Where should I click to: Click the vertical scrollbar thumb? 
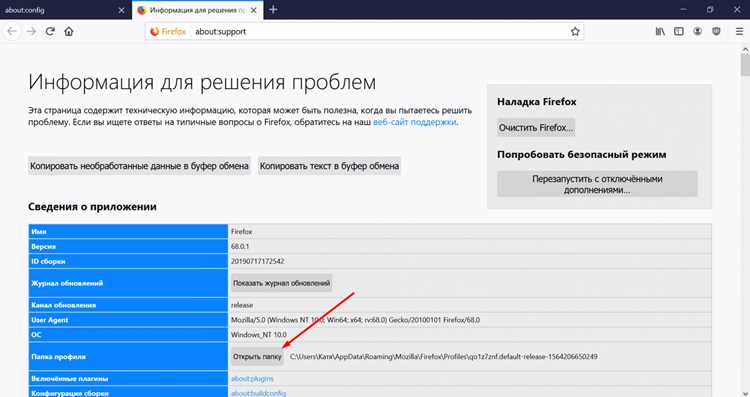(x=745, y=64)
